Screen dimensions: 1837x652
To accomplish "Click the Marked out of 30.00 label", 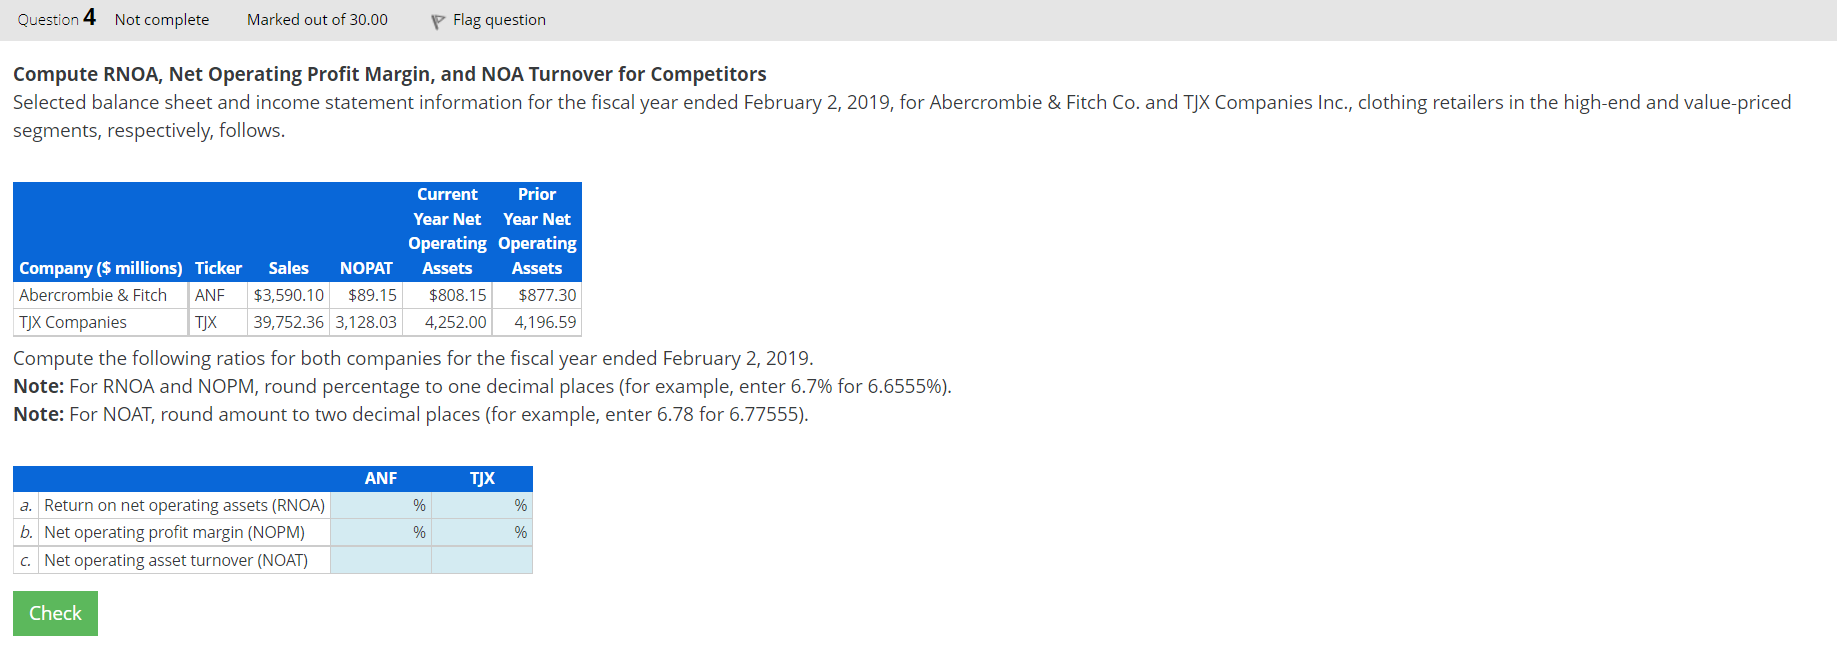I will pos(317,19).
